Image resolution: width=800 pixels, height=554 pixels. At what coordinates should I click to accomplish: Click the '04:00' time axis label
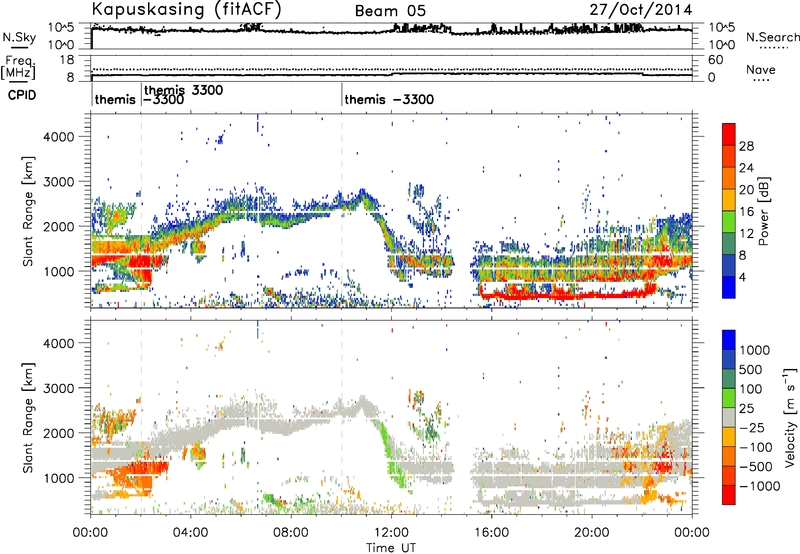coord(191,533)
